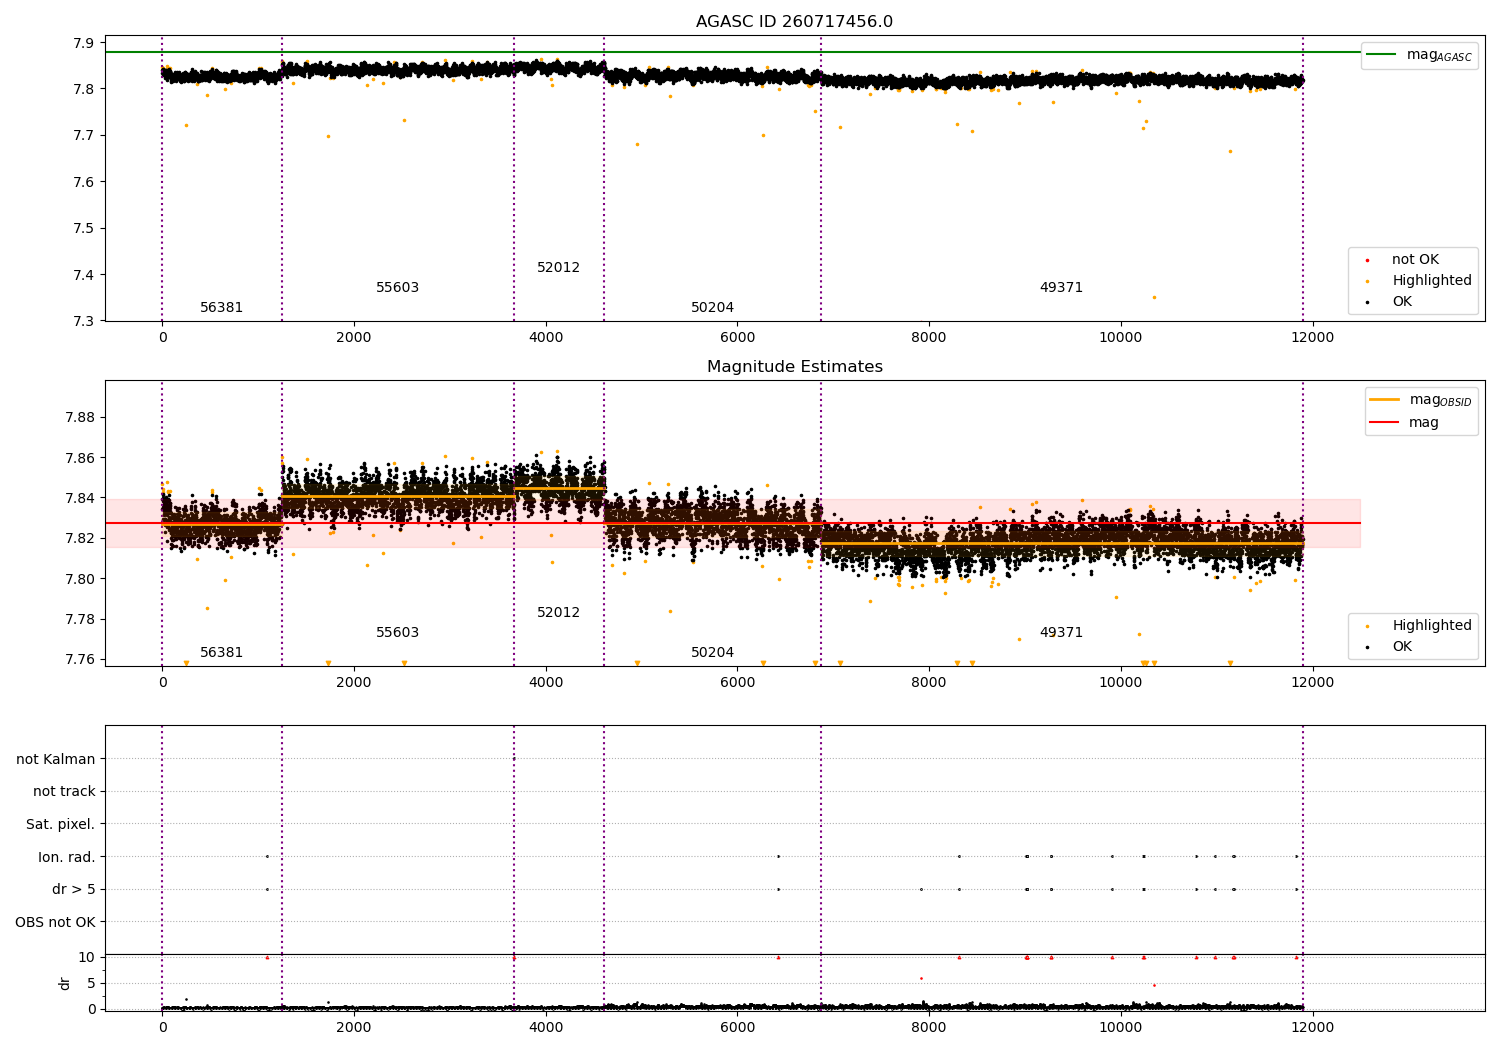The image size is (1500, 1050).
Task: Click obsid label 56381 in Magnitude Estimates plot
Action: 221,653
